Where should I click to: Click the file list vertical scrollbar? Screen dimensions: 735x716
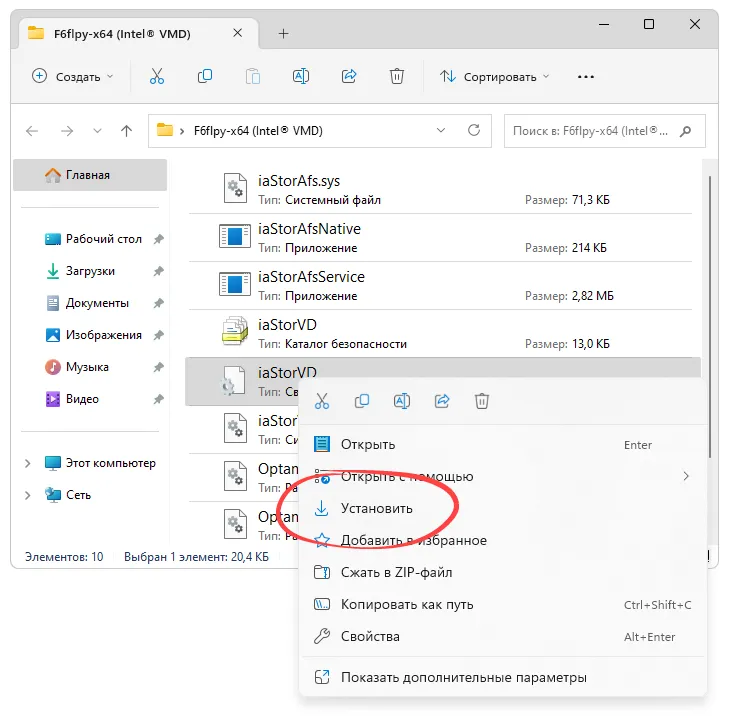click(710, 317)
